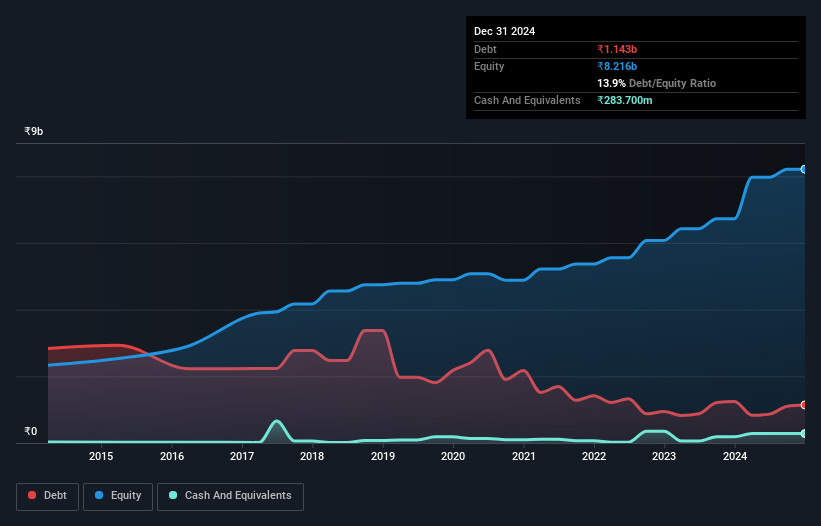This screenshot has height=526, width=821.
Task: Click the debt line peak near 2019
Action: [374, 330]
